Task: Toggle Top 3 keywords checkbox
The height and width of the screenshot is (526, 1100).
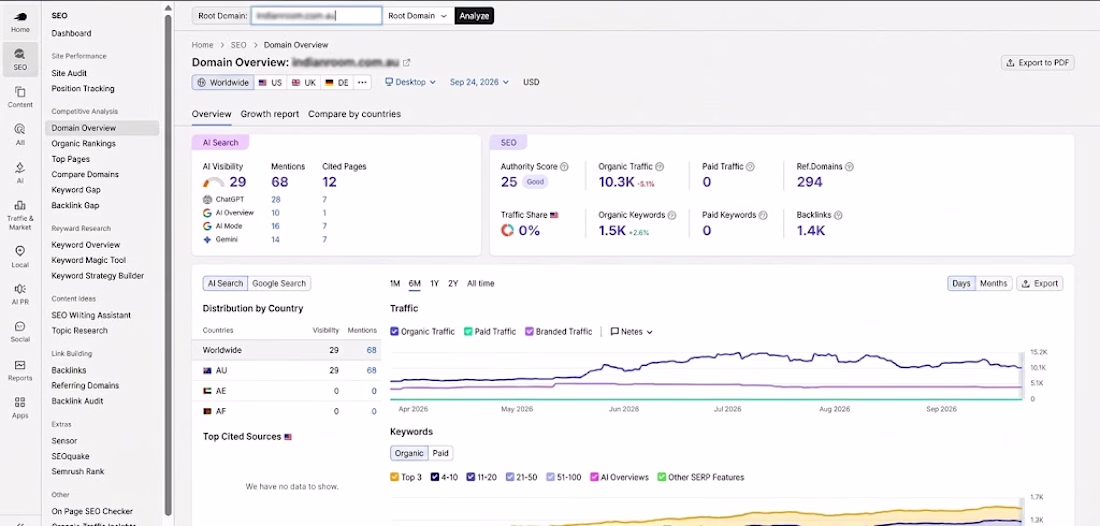Action: 394,477
